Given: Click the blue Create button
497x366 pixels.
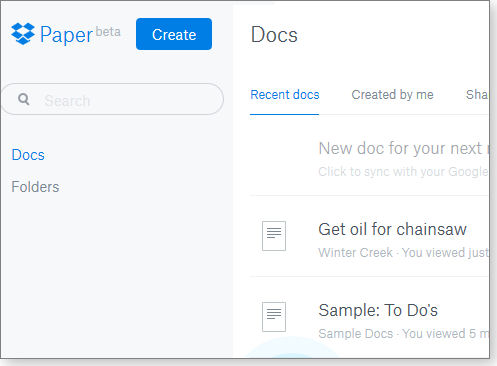Looking at the screenshot, I should 174,34.
